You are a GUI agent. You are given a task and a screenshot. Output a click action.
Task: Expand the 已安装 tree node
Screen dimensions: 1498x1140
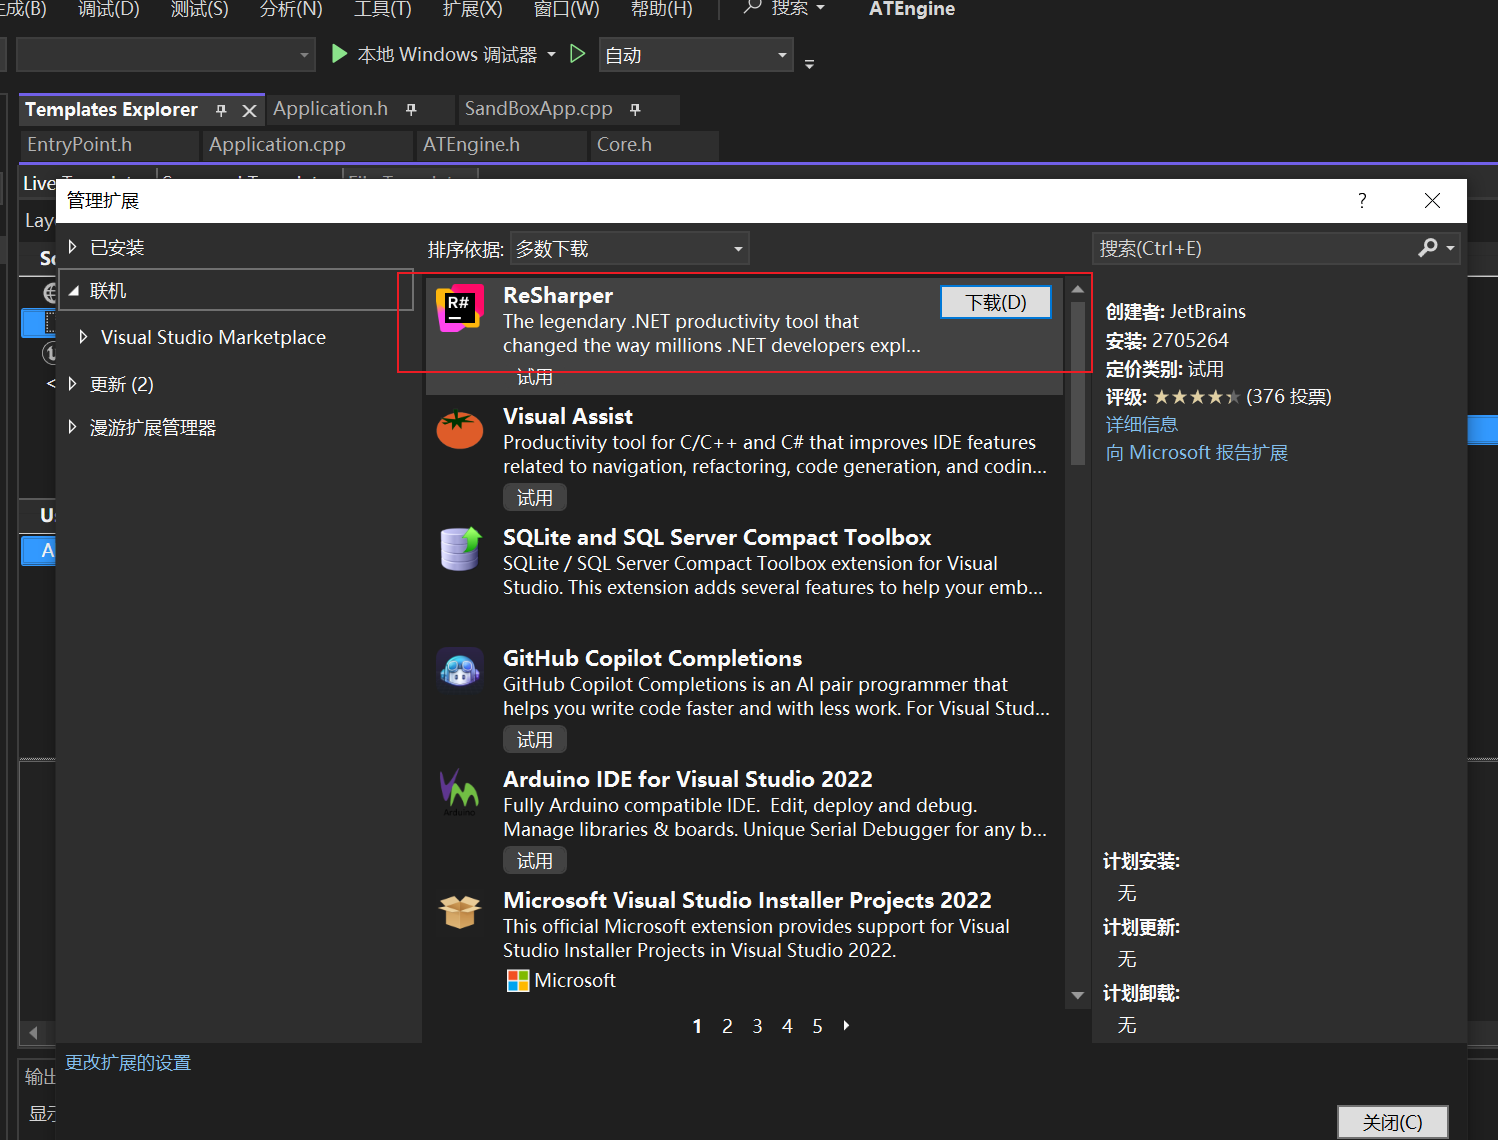coord(72,247)
